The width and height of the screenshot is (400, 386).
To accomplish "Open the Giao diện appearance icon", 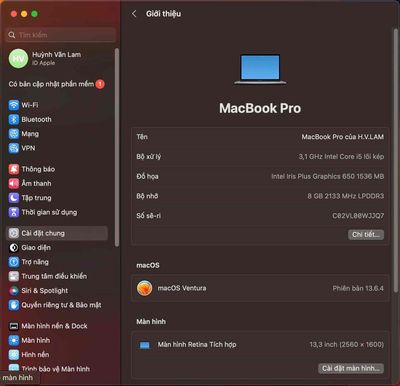I will [14, 247].
